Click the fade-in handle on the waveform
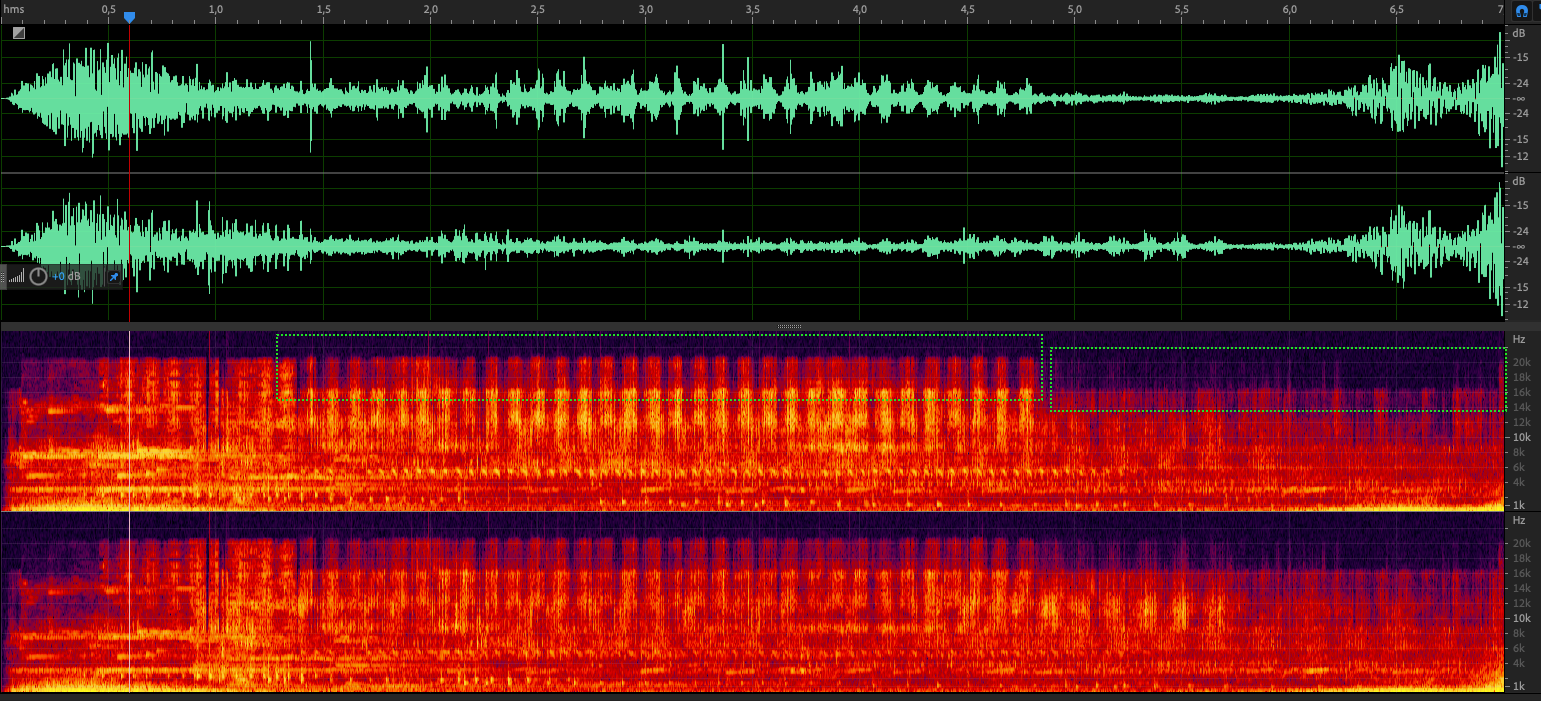Image resolution: width=1541 pixels, height=701 pixels. coord(19,33)
